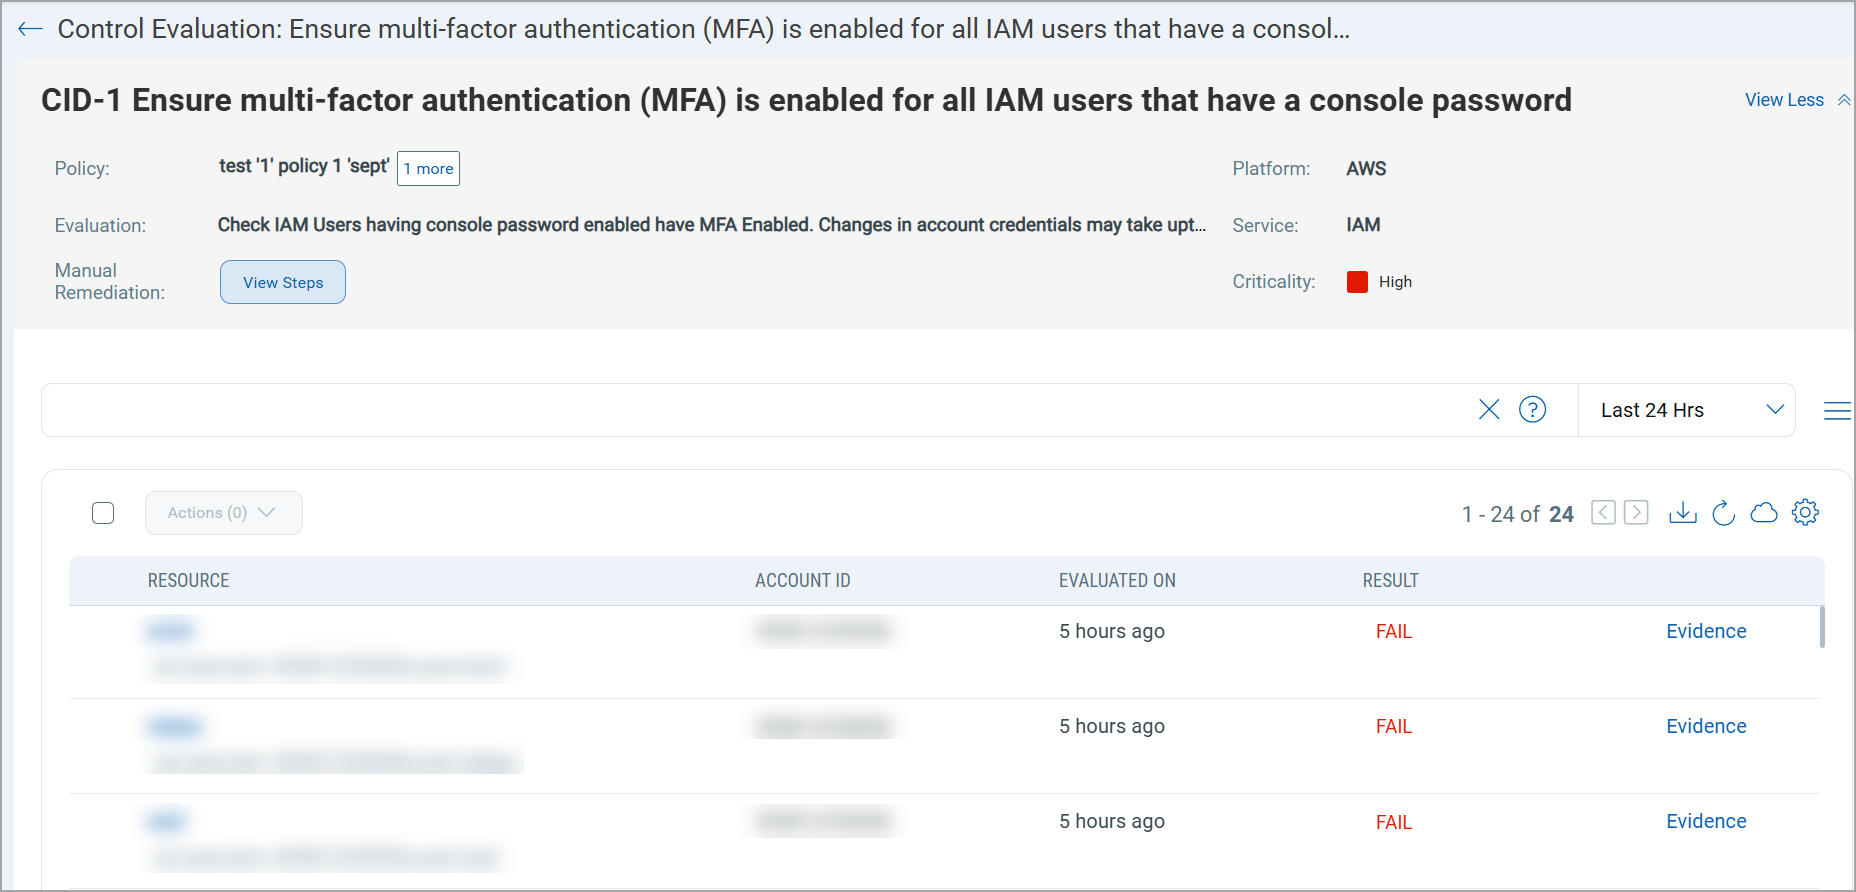
Task: Go to previous page of results
Action: [1603, 513]
